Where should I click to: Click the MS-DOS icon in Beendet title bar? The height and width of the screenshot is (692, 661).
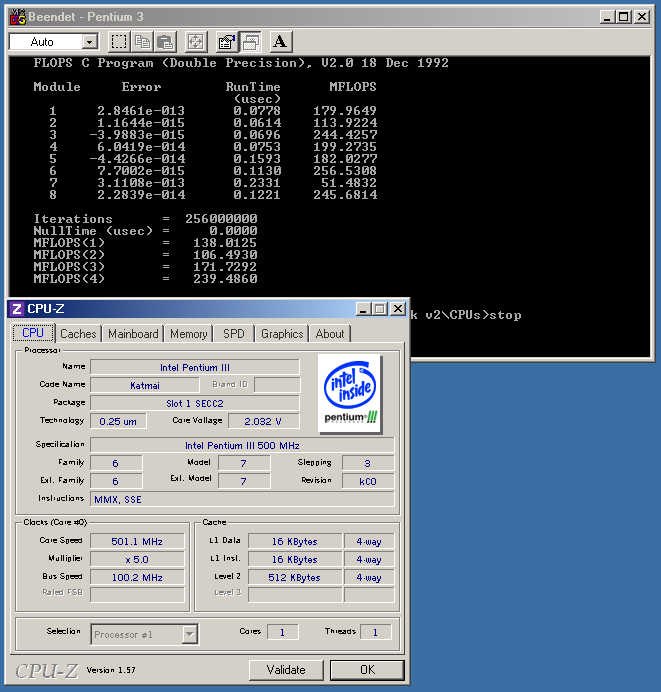pos(18,17)
